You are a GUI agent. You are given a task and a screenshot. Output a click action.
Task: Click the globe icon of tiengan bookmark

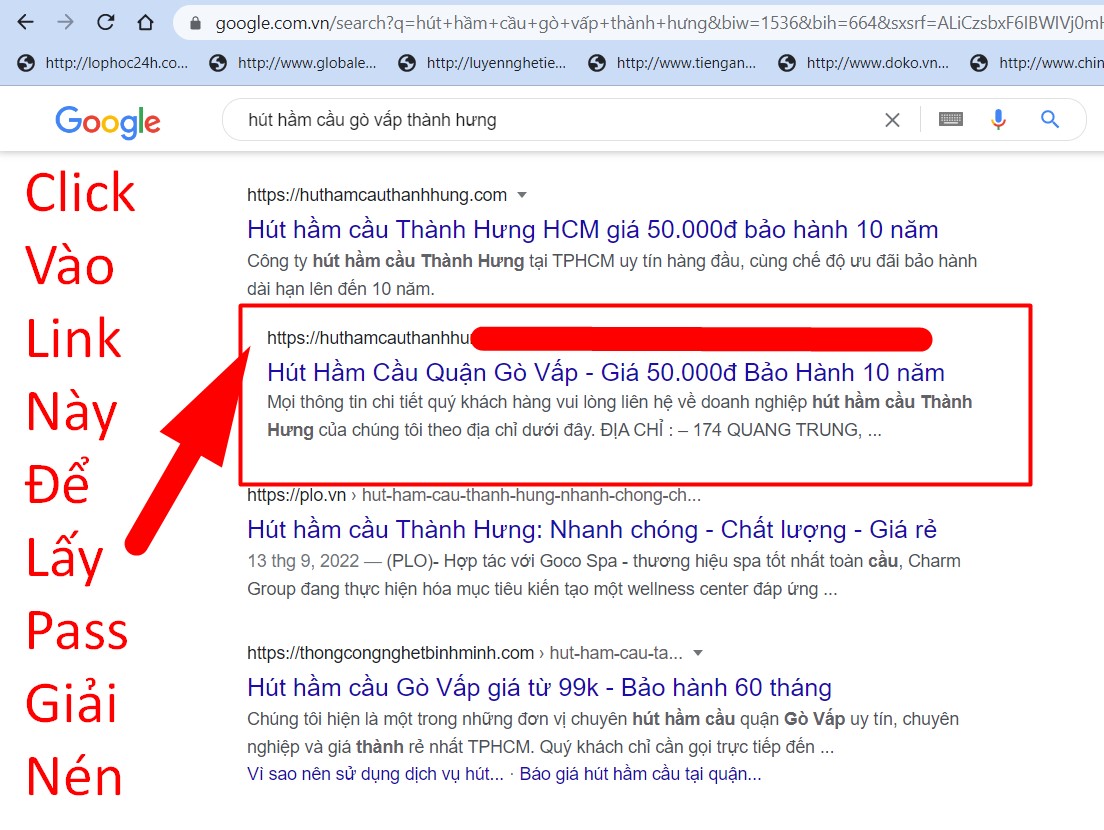[597, 63]
